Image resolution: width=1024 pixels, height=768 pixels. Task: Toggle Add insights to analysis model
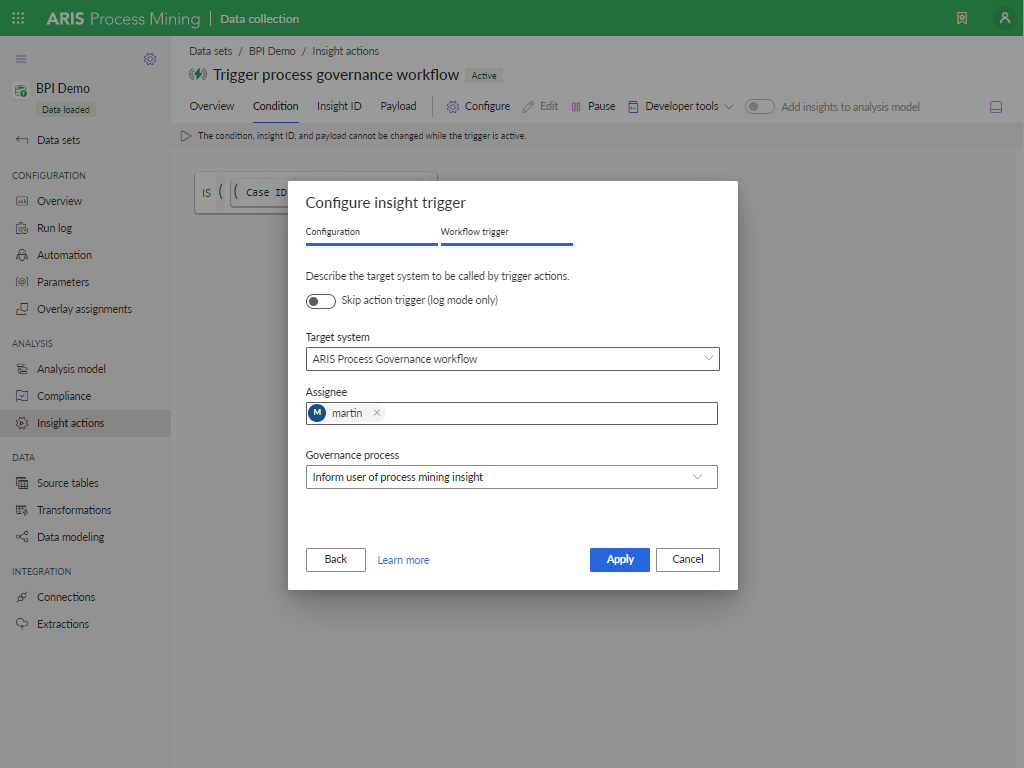pos(760,106)
